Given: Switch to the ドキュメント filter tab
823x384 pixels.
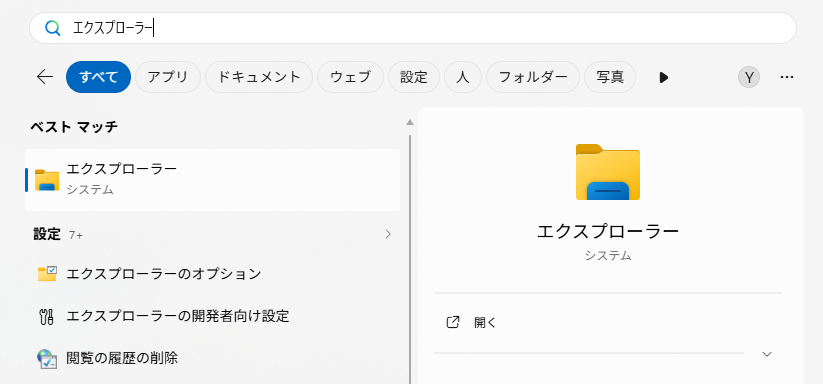Looking at the screenshot, I should tap(259, 77).
